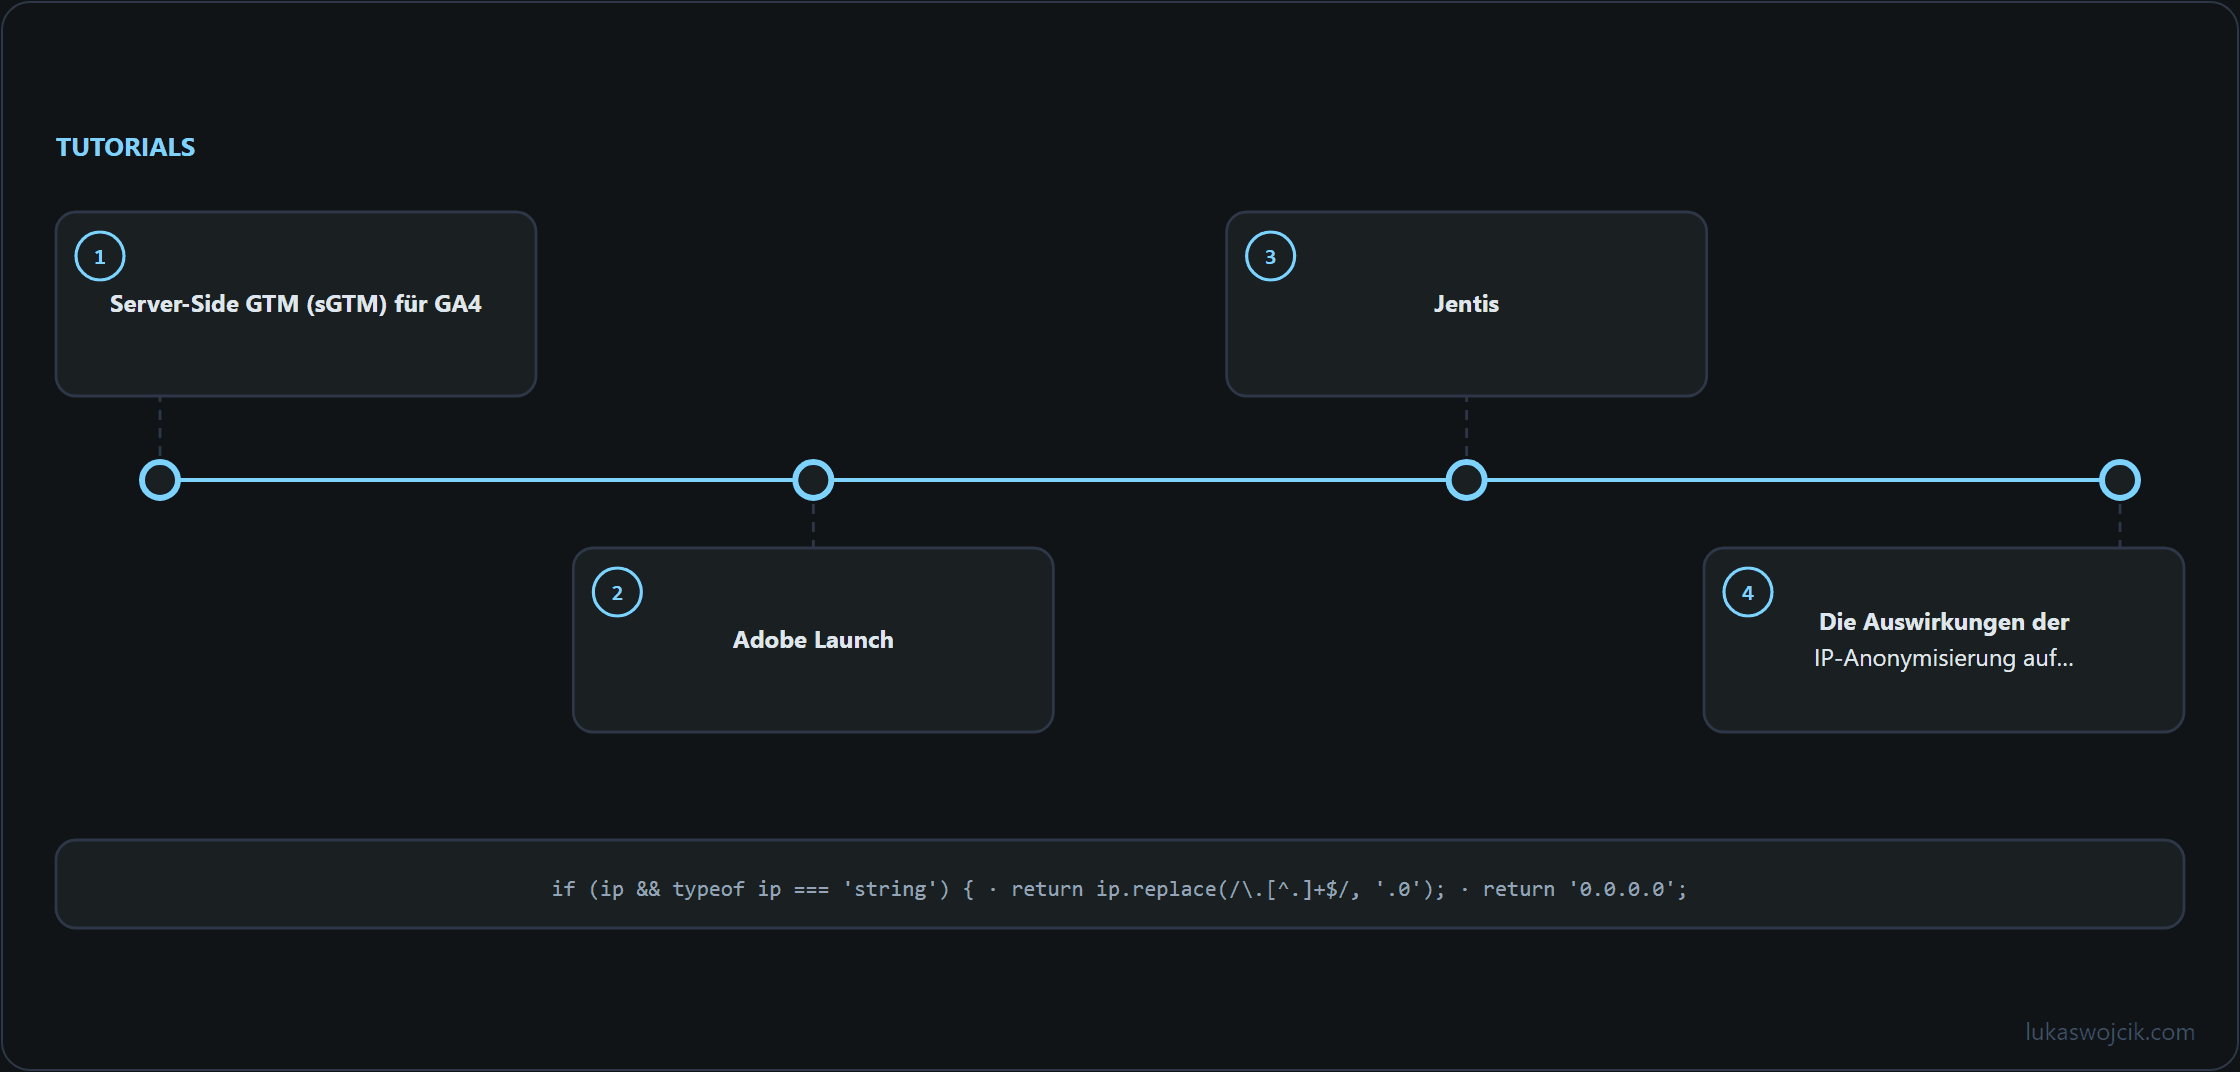Click the step 2 number badge
2240x1072 pixels.
pyautogui.click(x=617, y=592)
